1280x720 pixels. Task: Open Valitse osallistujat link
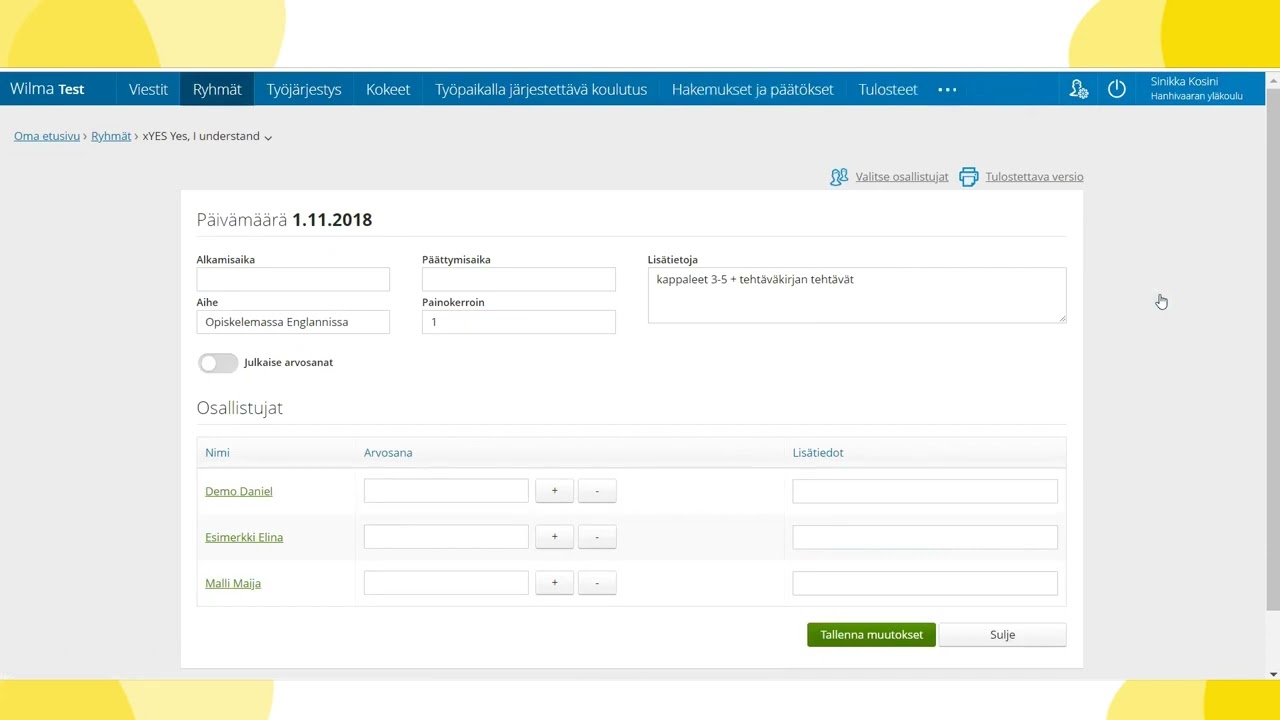tap(902, 177)
